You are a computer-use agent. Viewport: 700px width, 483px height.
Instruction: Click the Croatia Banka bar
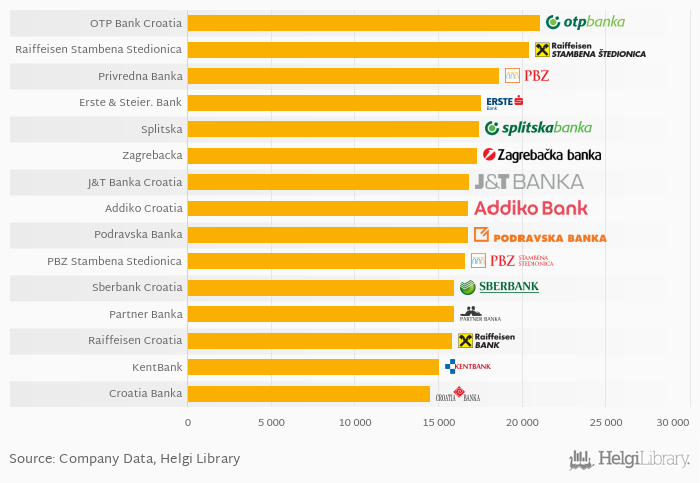308,393
